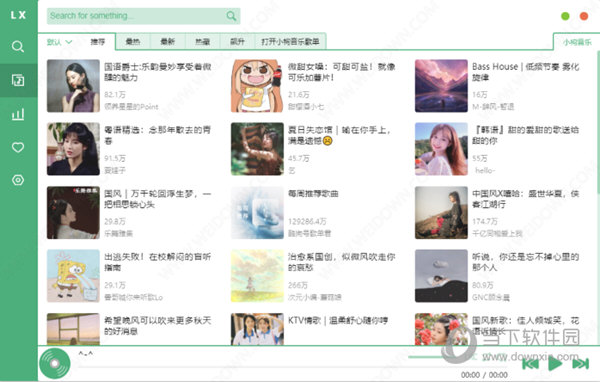Viewport: 600px width, 382px height.
Task: Open the 希望晚风 playlist cover
Action: [x=73, y=329]
